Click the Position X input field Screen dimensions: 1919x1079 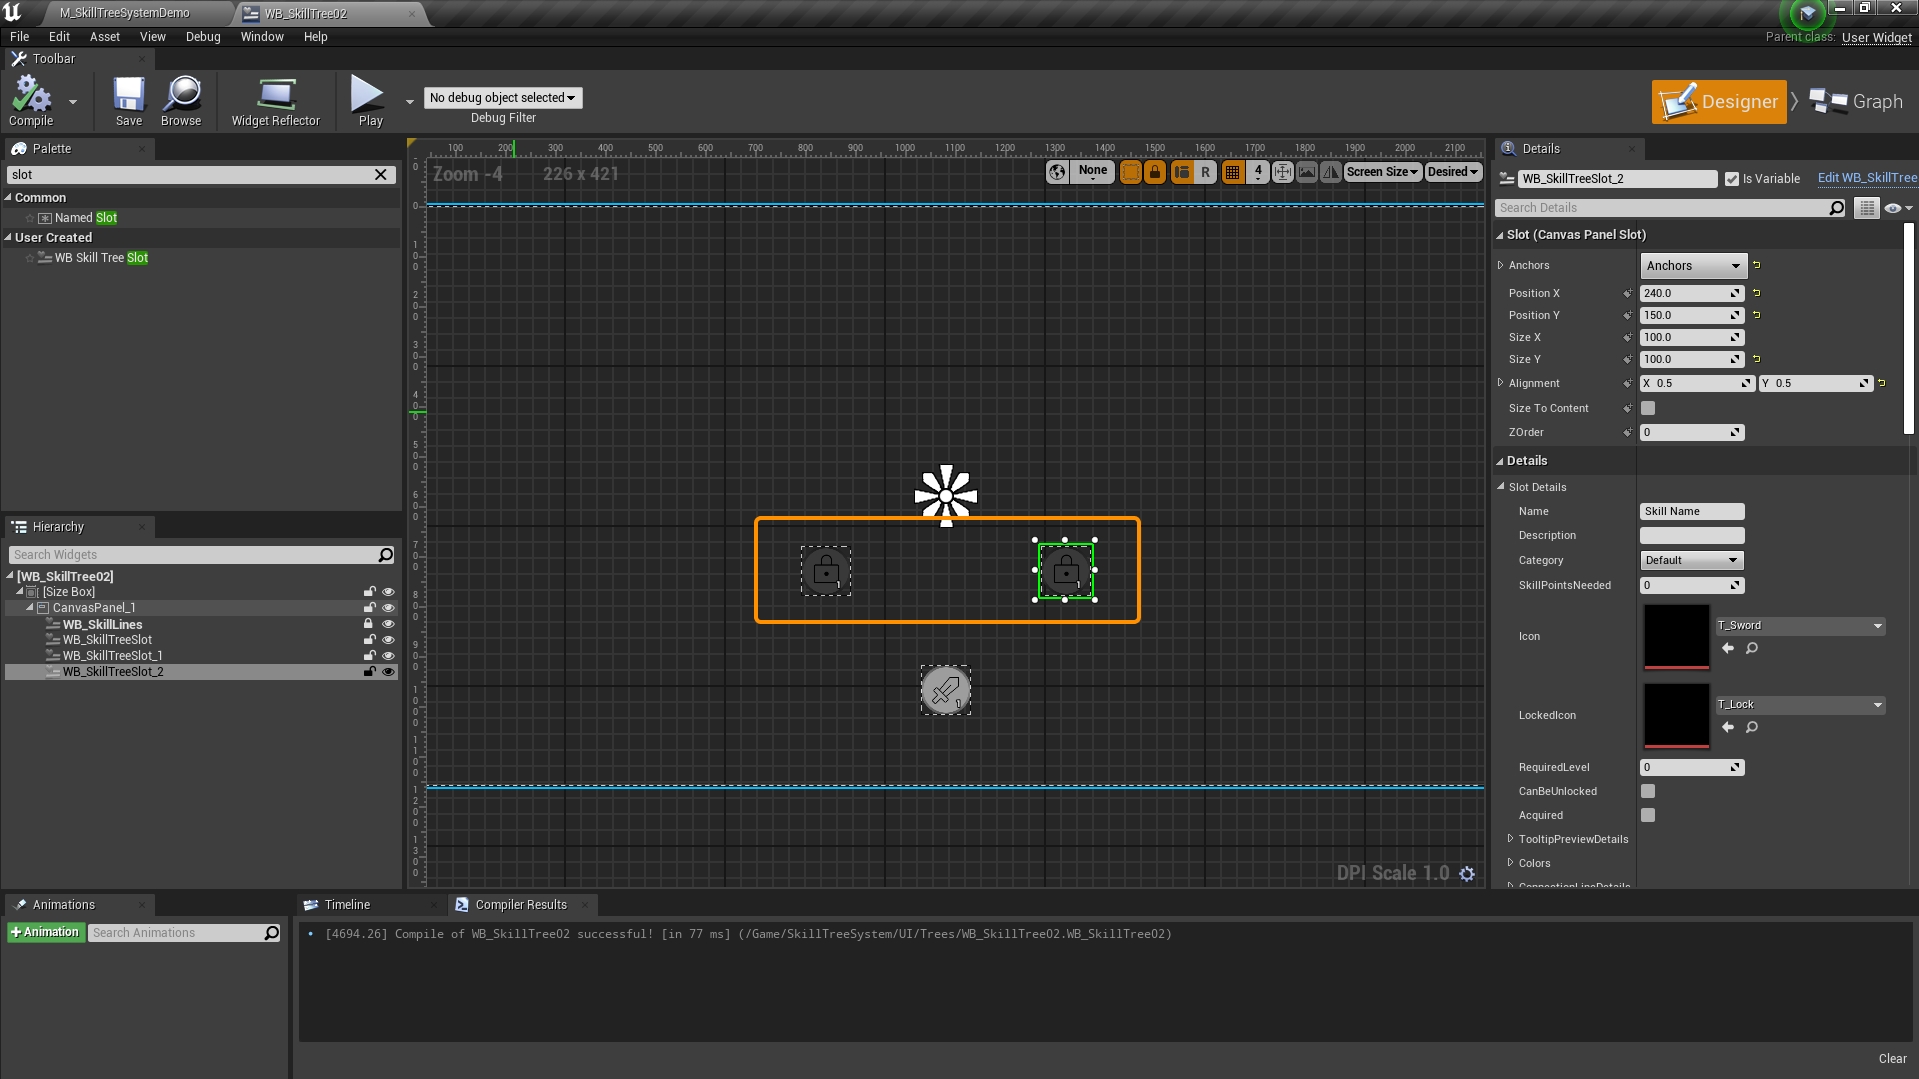[1685, 294]
